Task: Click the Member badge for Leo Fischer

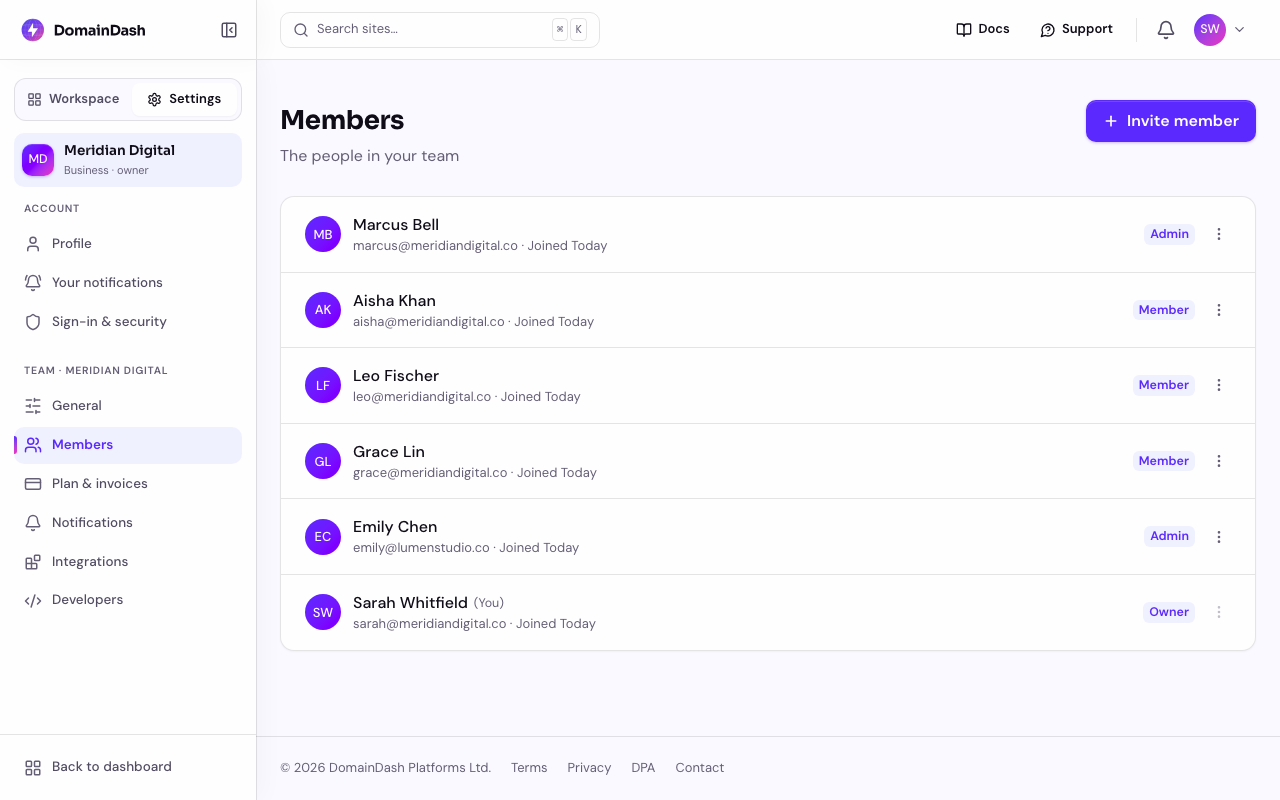Action: 1164,385
